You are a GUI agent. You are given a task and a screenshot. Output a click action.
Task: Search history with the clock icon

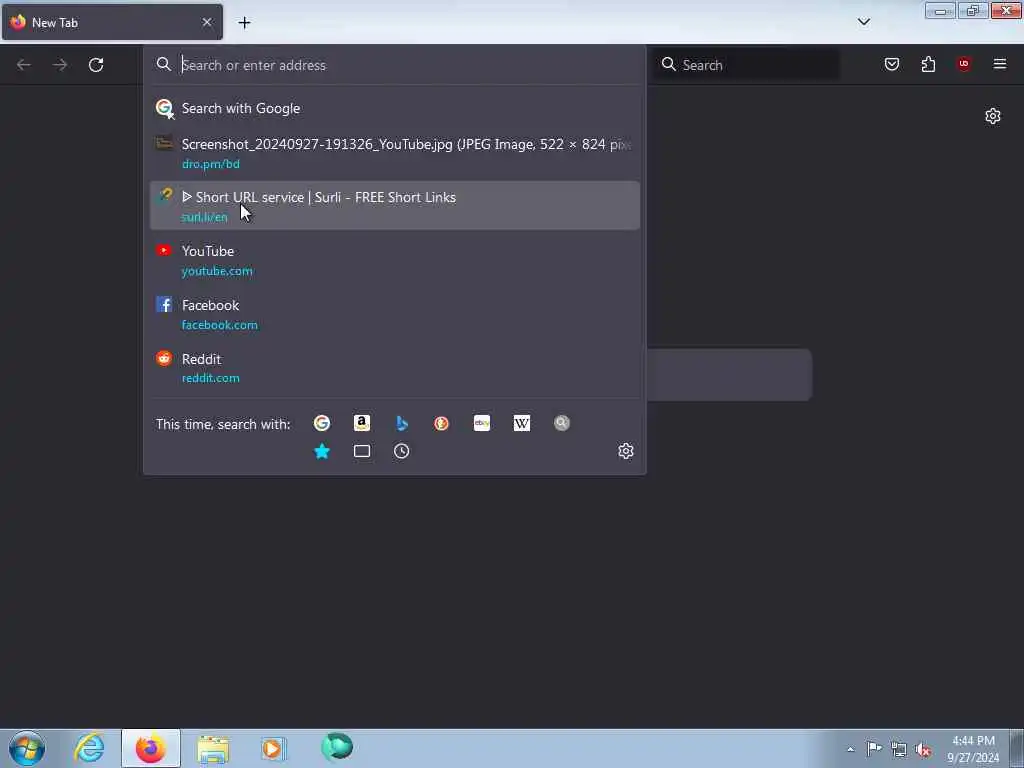tap(402, 451)
